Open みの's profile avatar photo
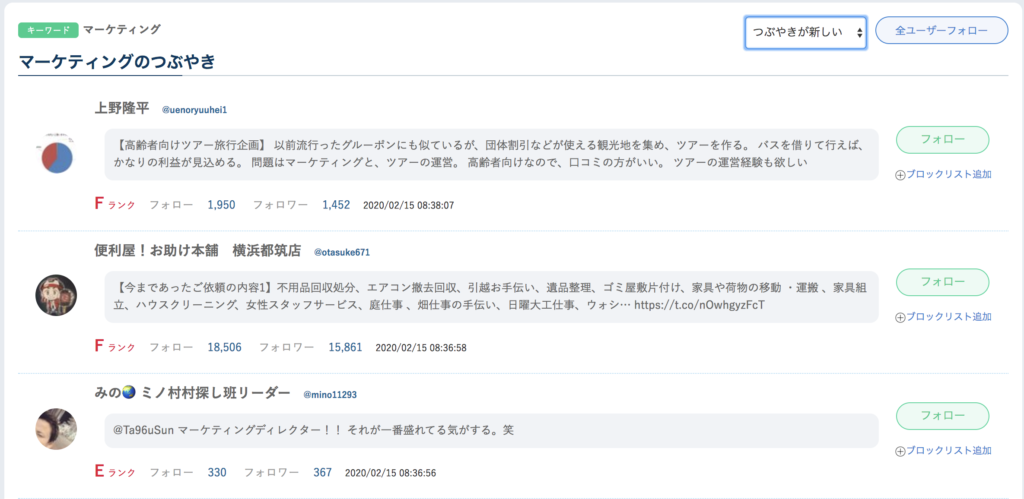The image size is (1024, 499). 56,429
